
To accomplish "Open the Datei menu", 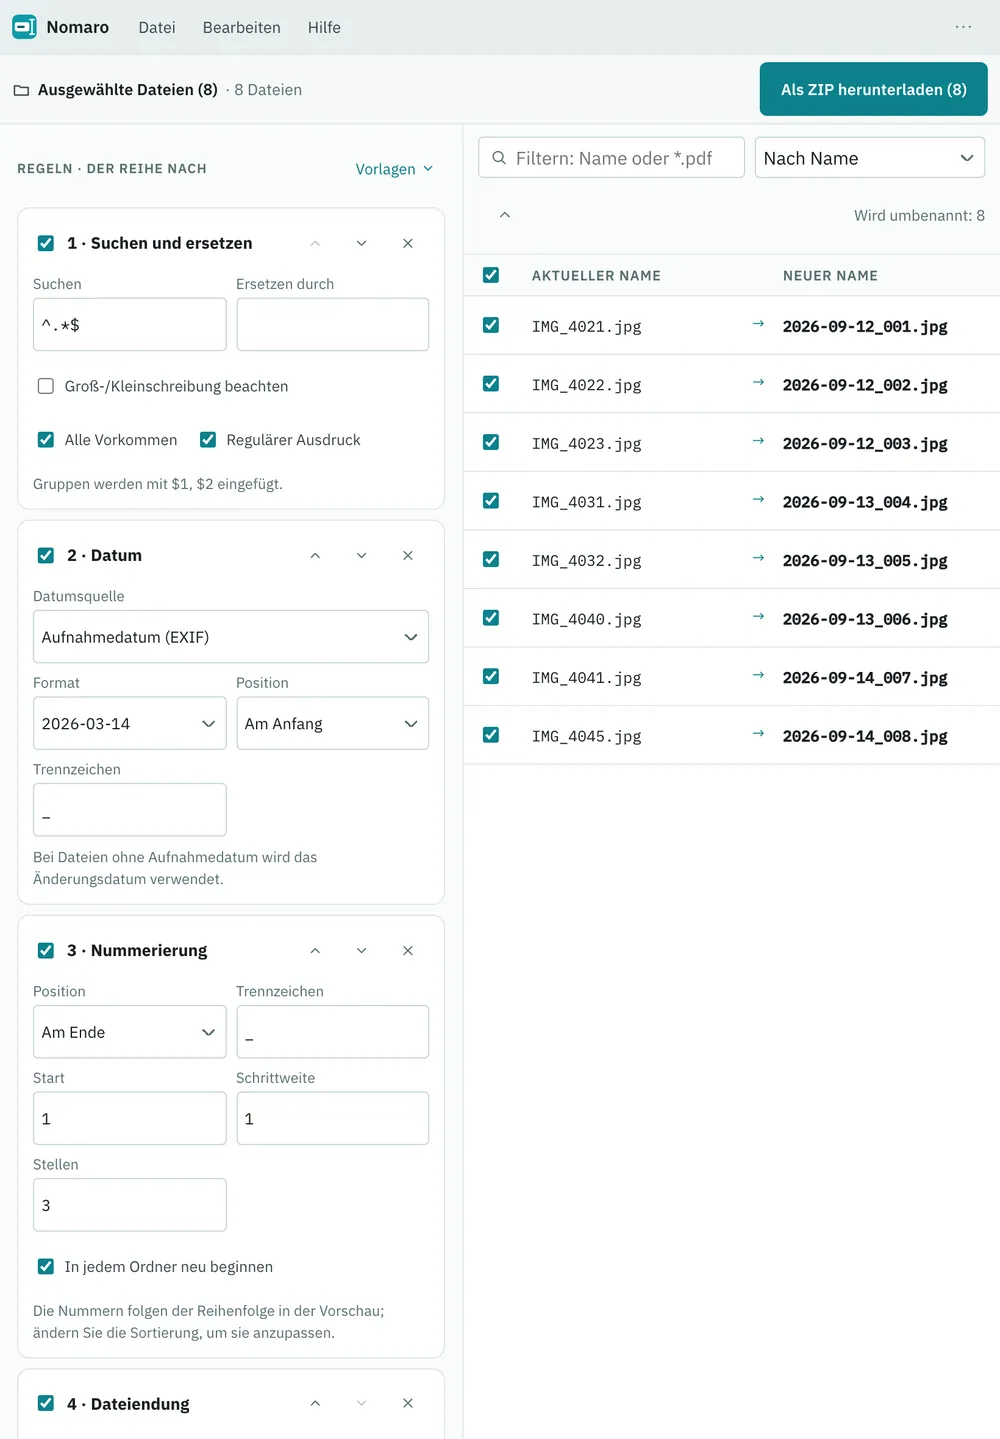I will coord(157,27).
